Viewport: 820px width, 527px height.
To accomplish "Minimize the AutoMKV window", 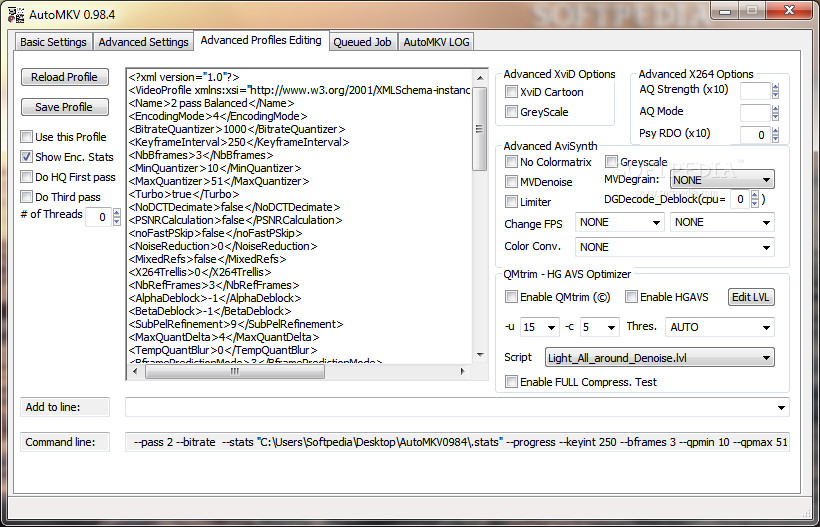I will click(x=725, y=10).
